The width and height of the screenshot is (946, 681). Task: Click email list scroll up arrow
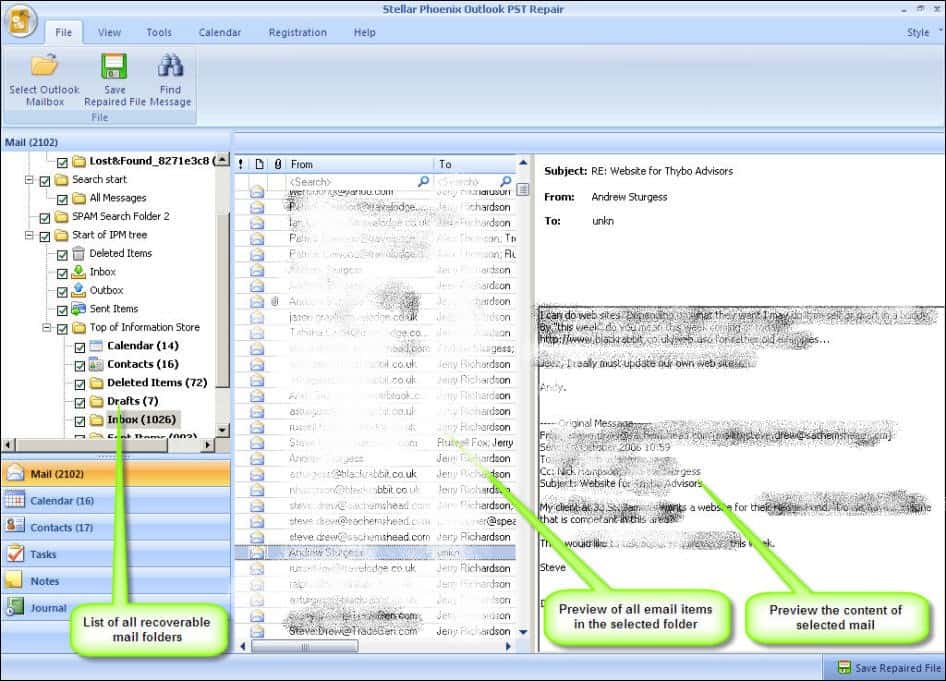[x=523, y=163]
